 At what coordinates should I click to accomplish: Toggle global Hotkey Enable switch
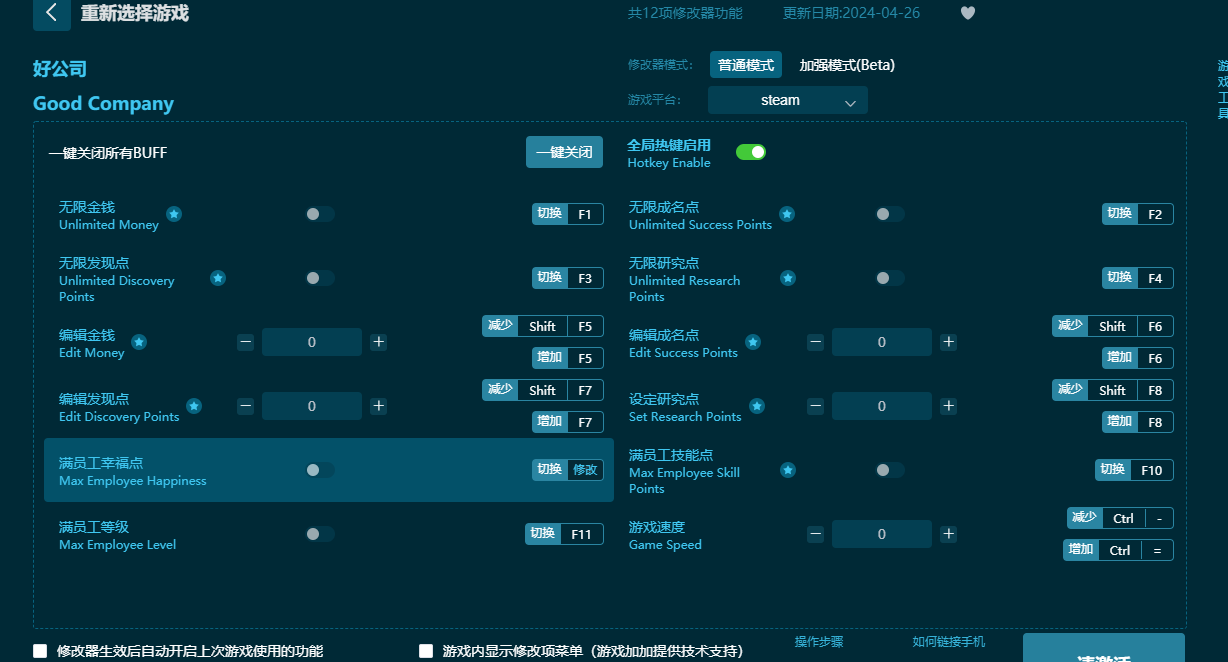pyautogui.click(x=751, y=152)
